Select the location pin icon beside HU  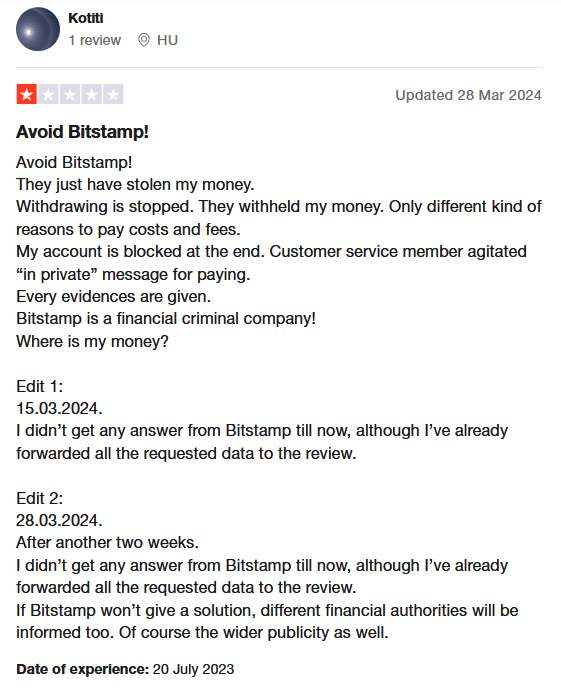tap(143, 40)
